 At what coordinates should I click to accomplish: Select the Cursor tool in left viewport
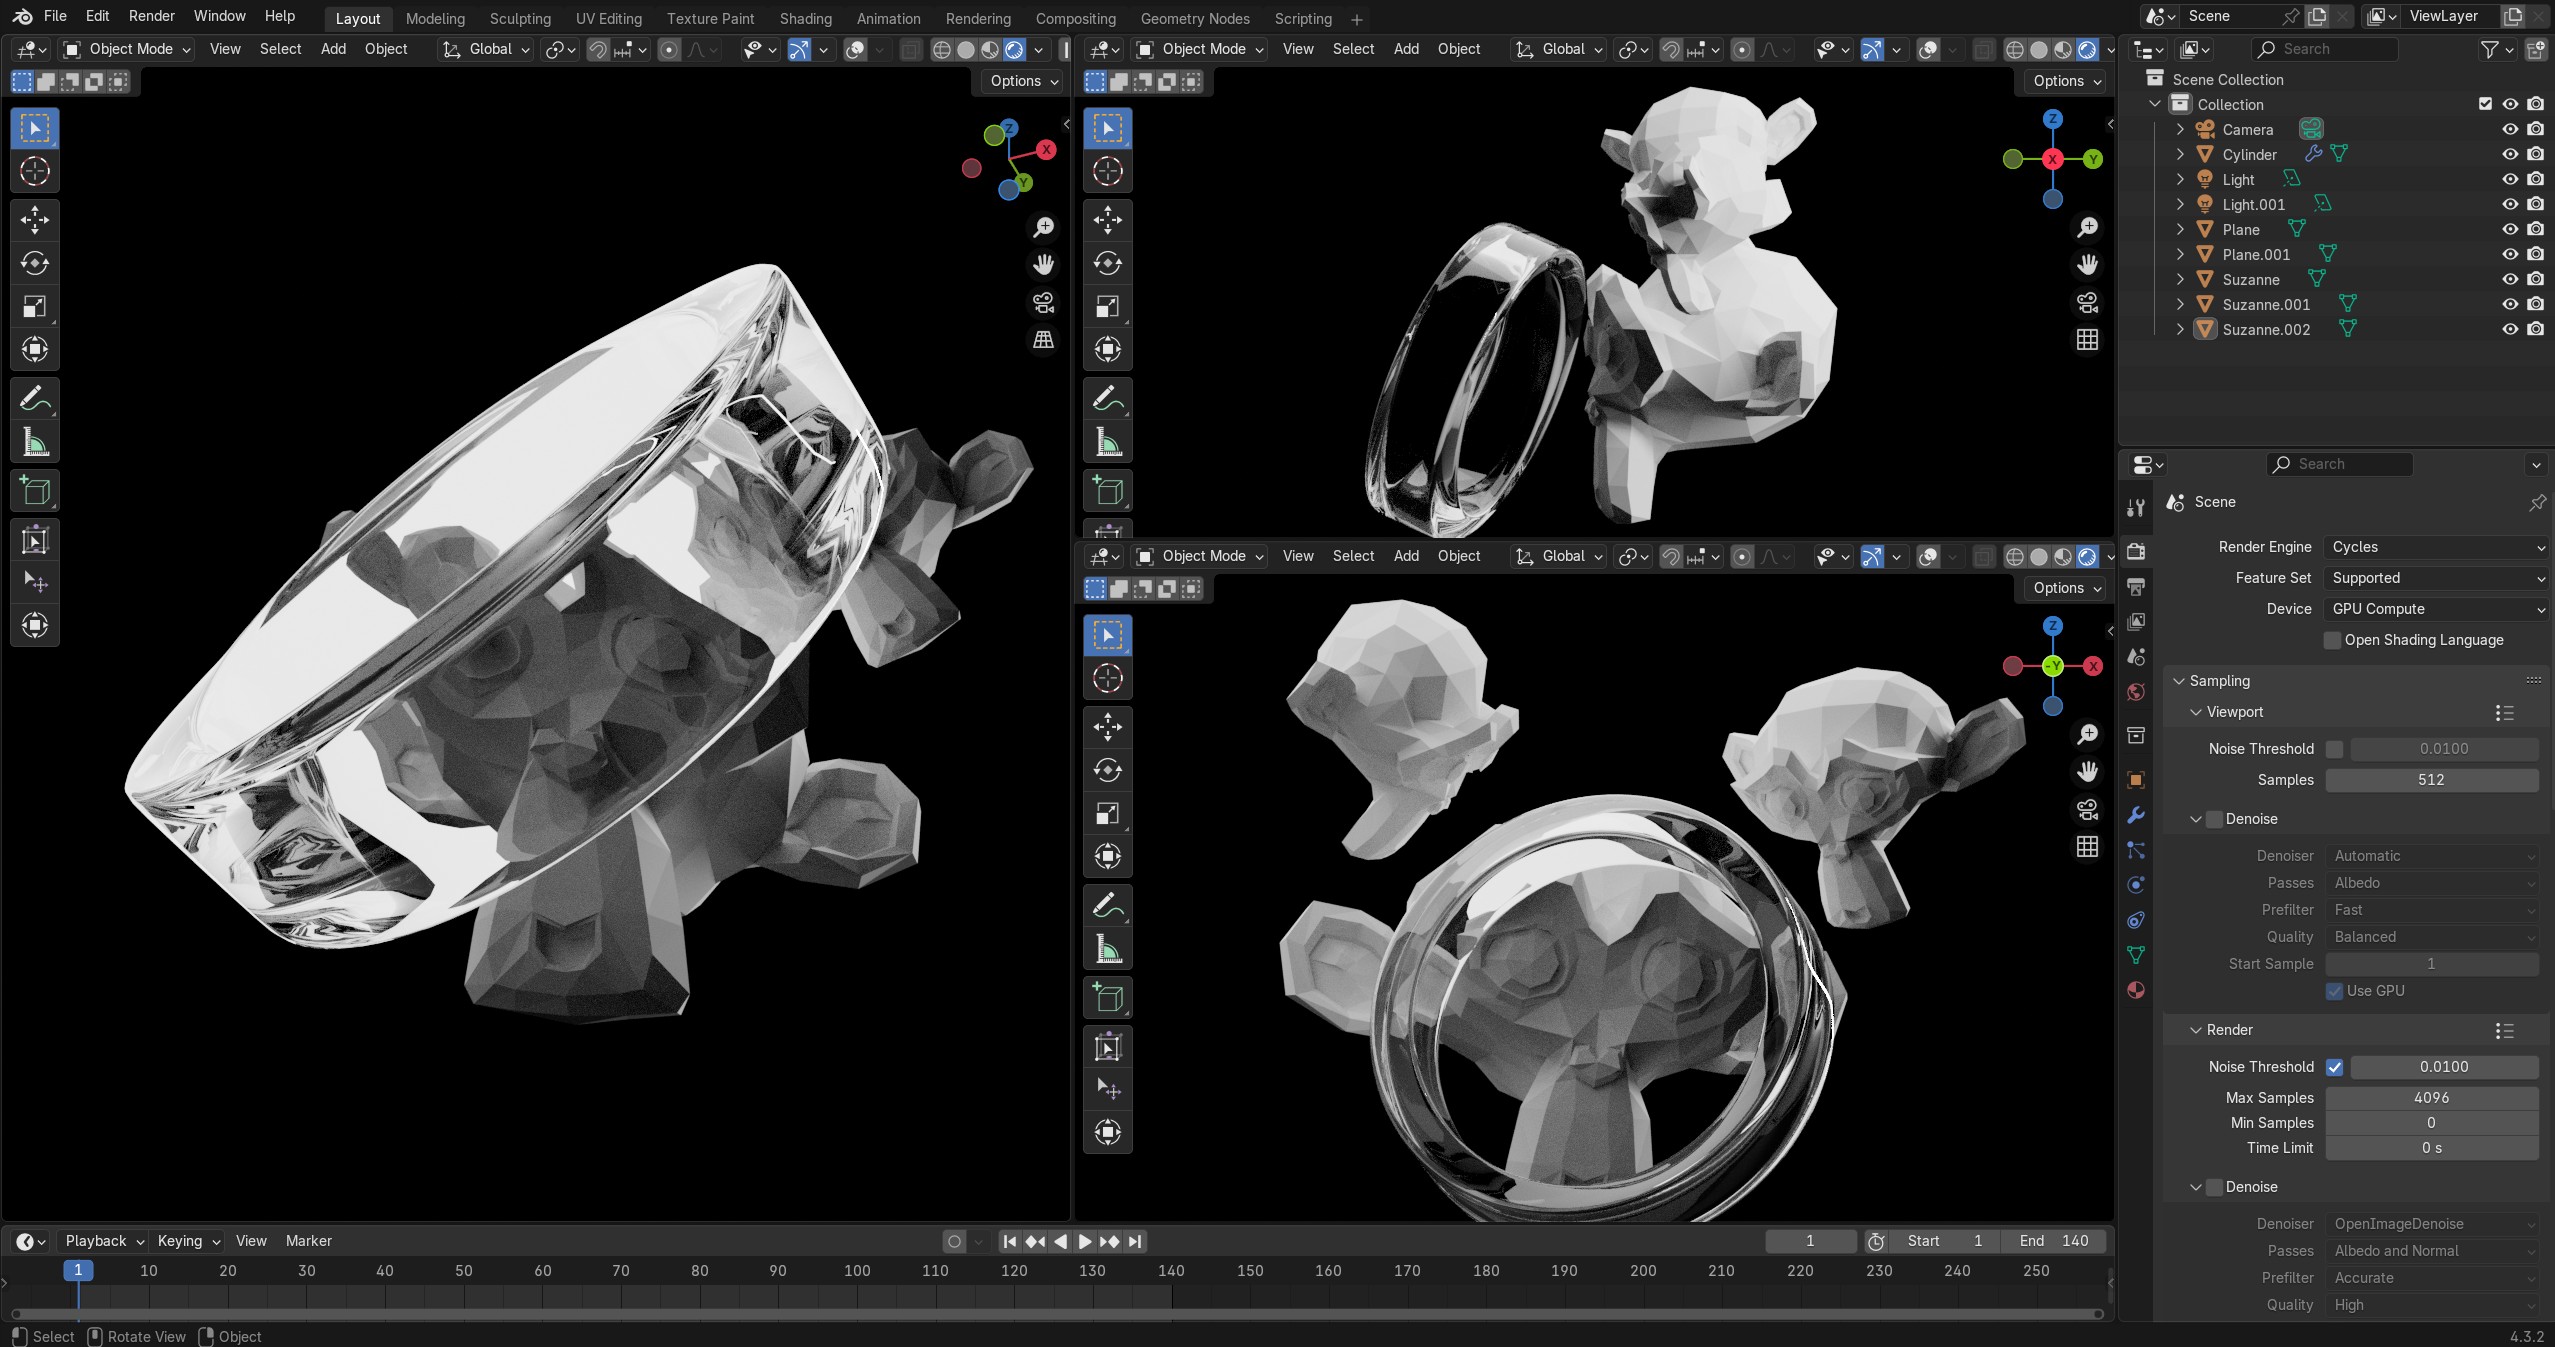[35, 171]
